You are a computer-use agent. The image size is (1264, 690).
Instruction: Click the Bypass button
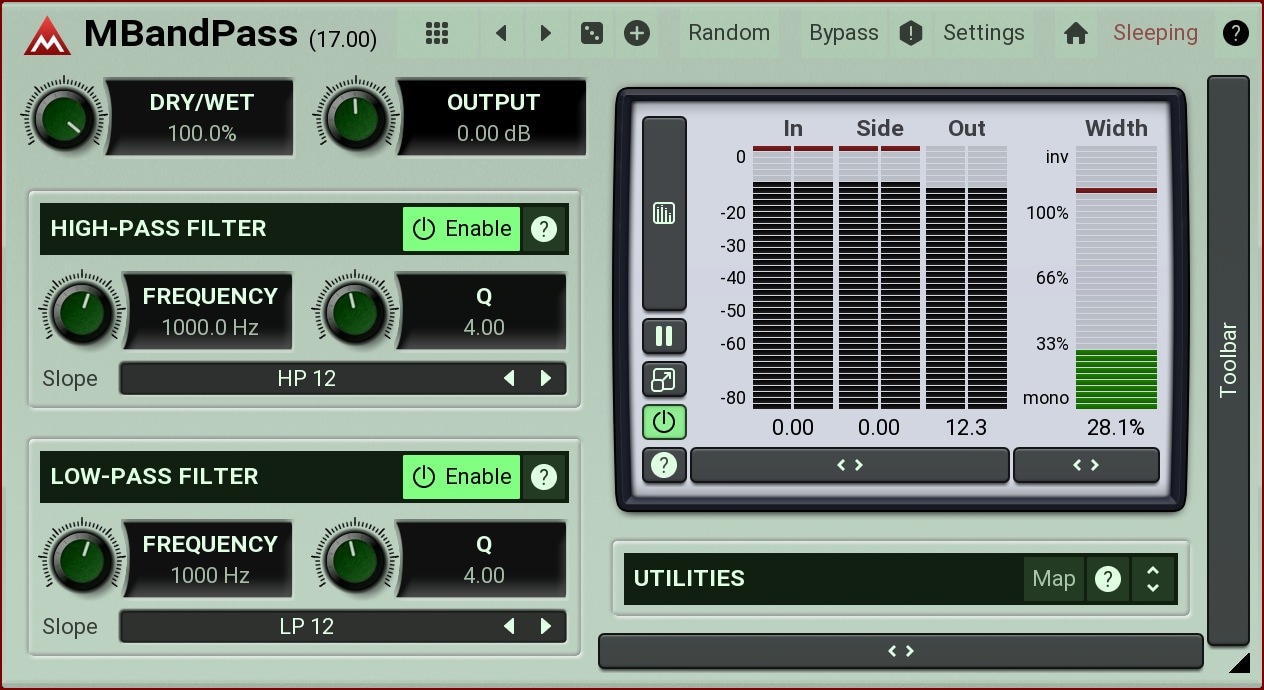[843, 33]
